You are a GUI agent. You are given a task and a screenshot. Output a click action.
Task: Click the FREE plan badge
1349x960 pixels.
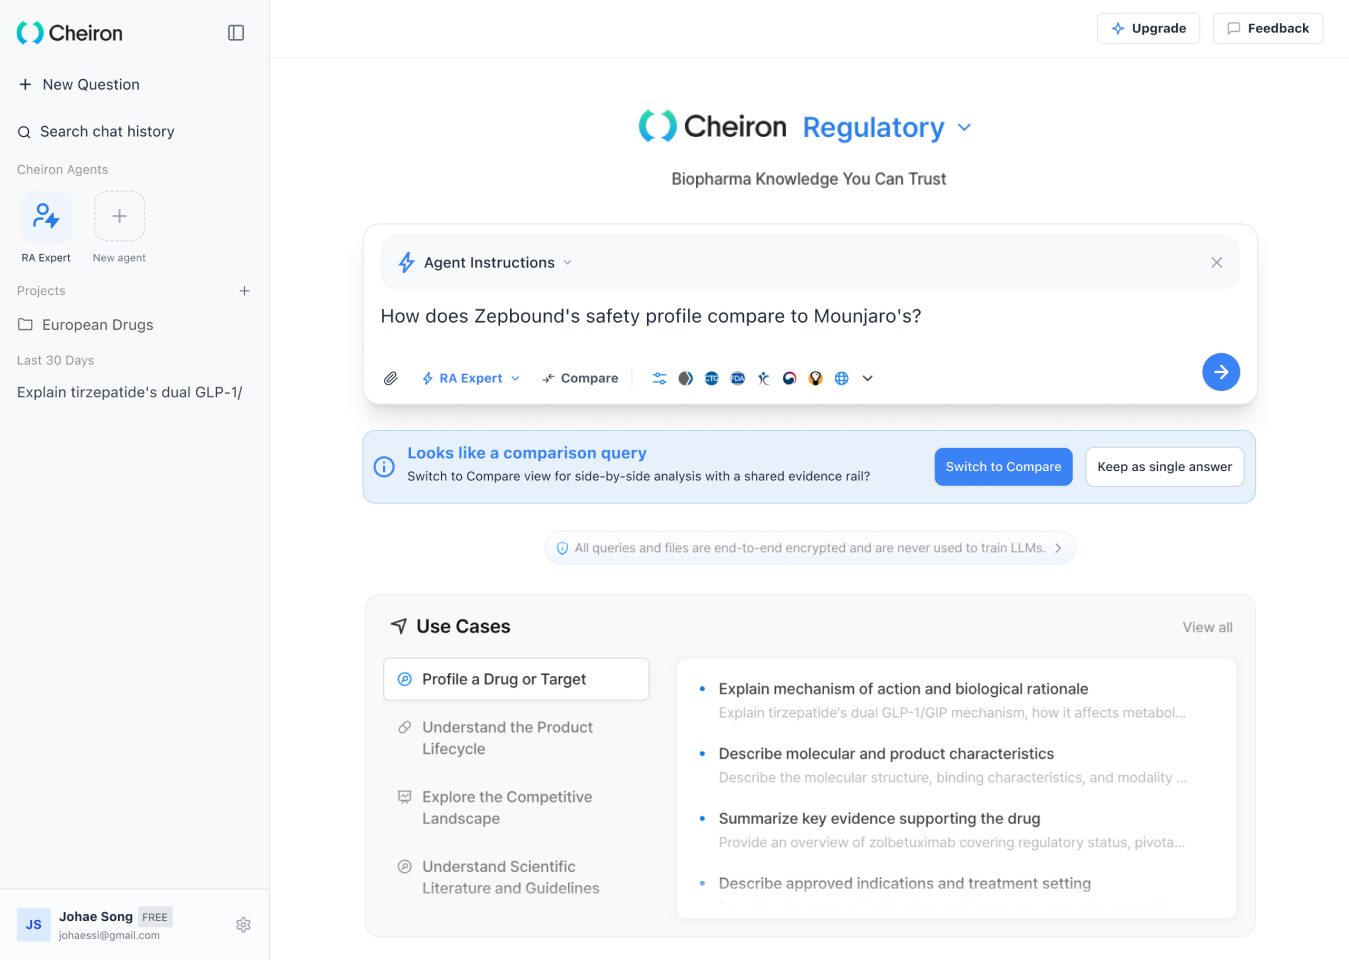coord(155,917)
